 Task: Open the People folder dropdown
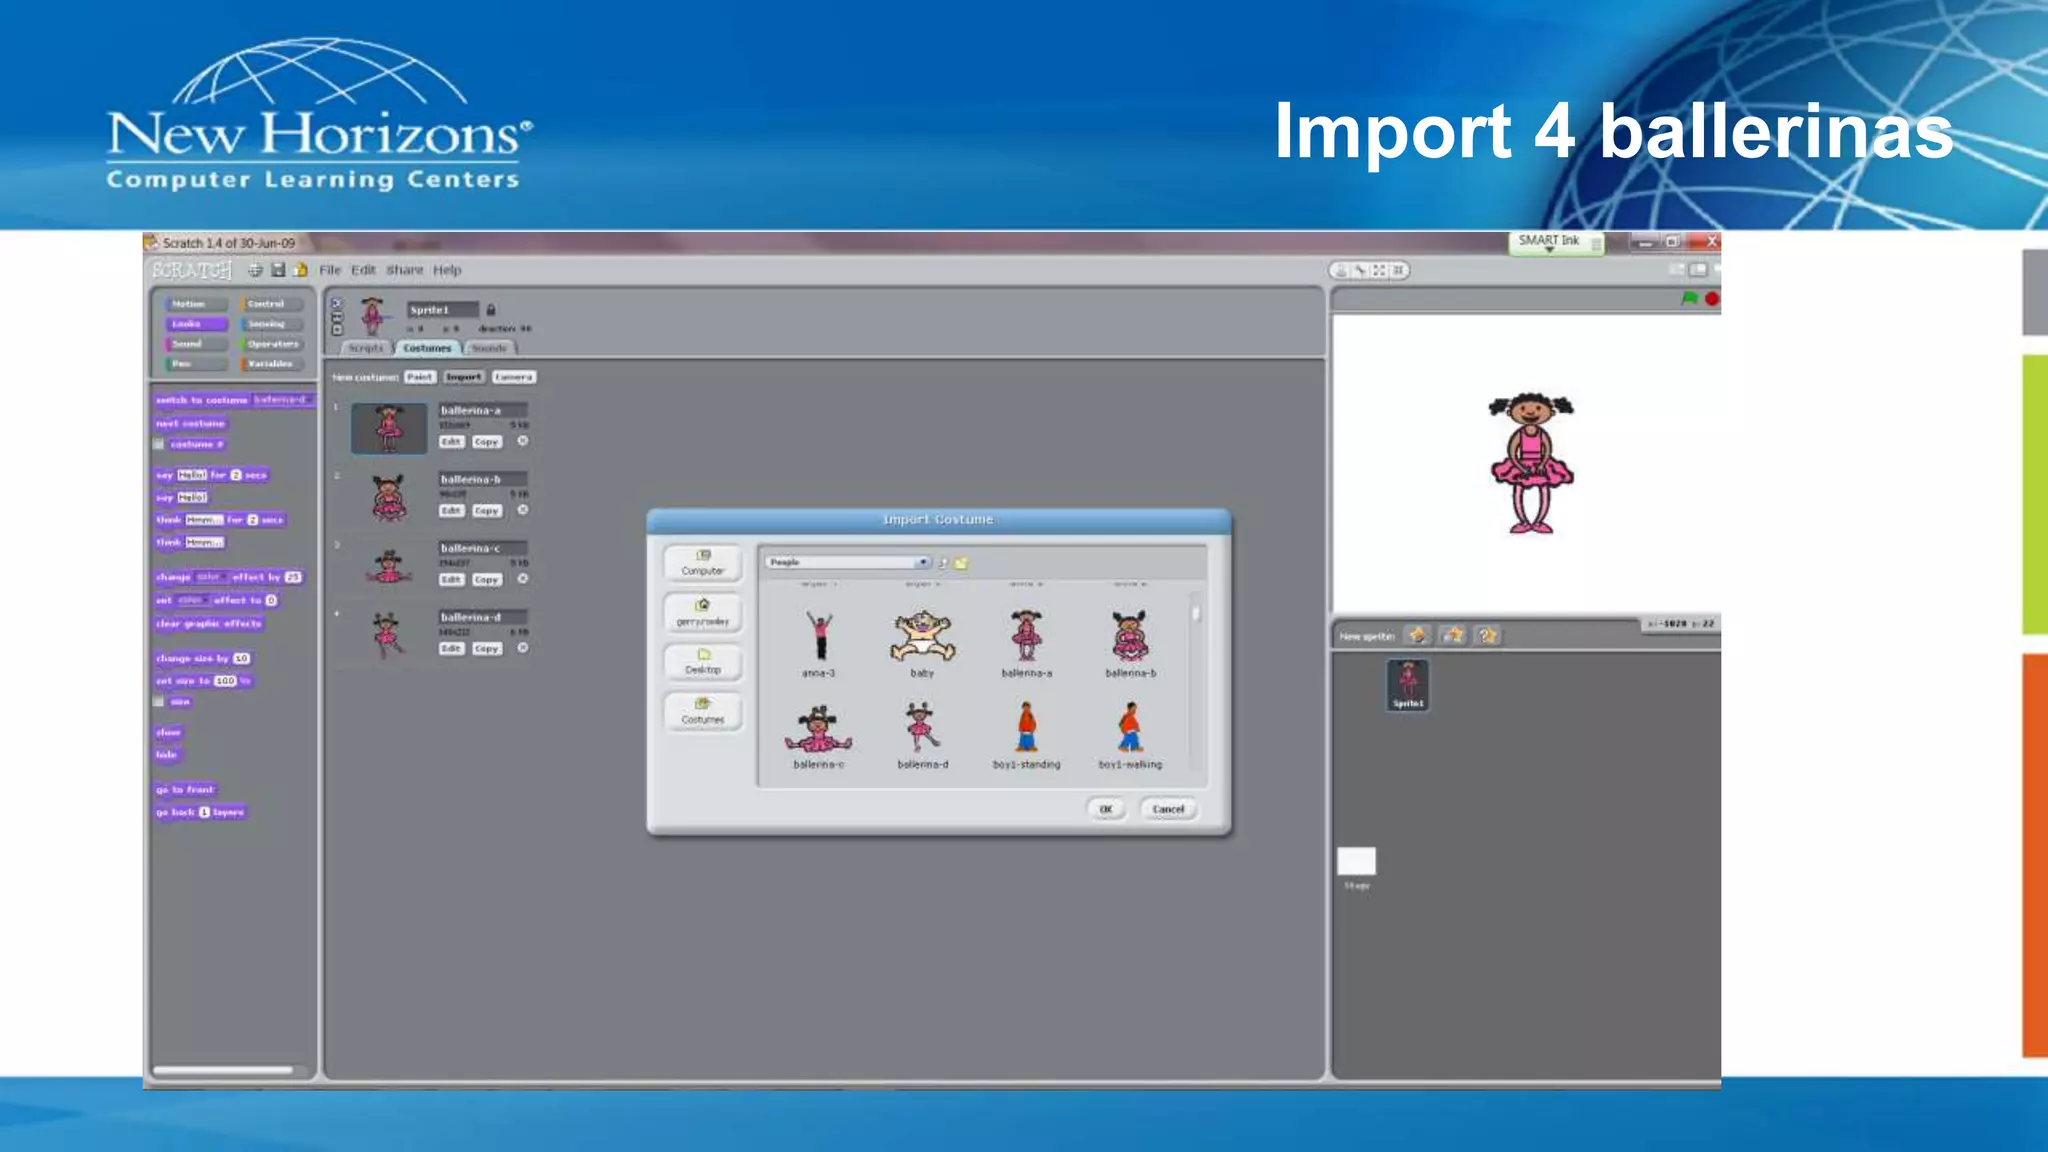923,562
